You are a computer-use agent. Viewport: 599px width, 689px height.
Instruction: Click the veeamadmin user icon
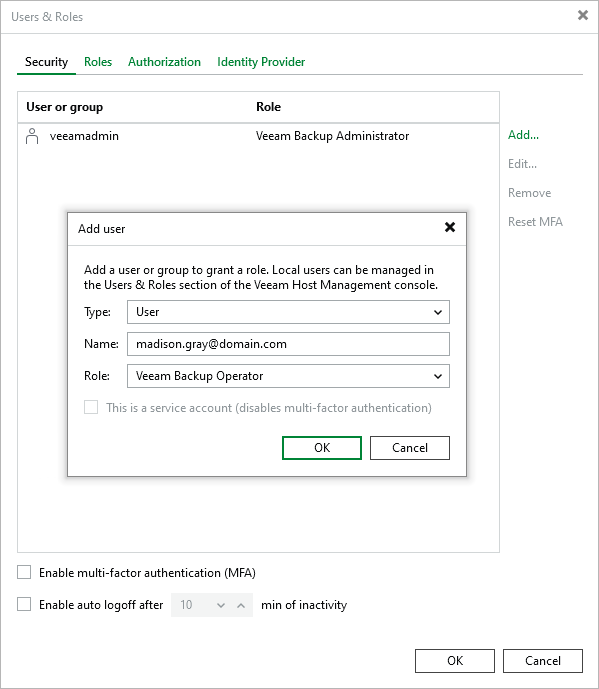pos(32,136)
